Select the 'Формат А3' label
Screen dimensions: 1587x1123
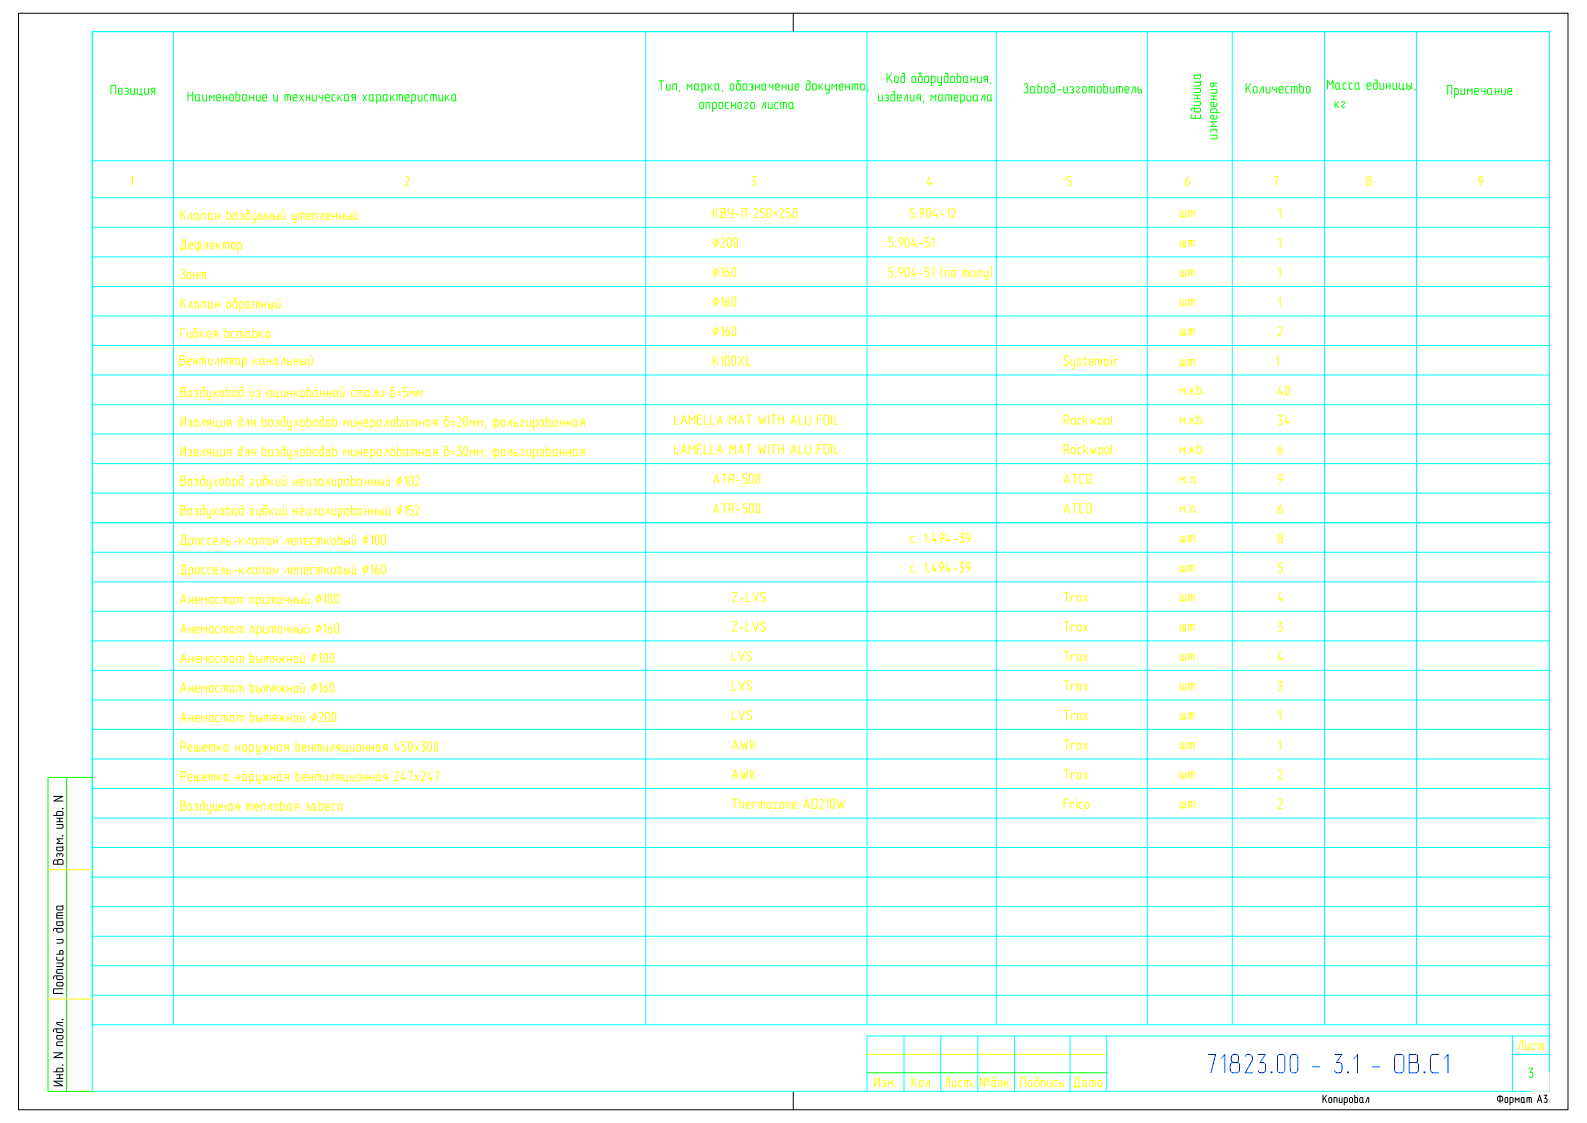point(1521,1099)
